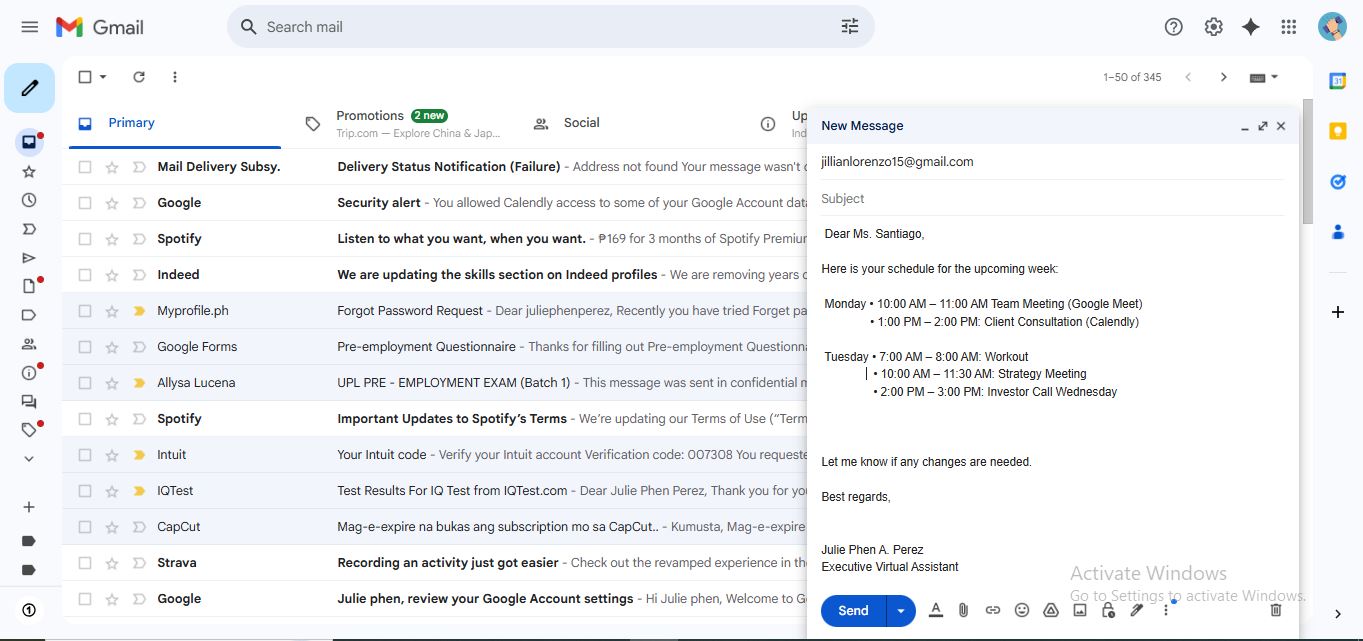Toggle confidential mode lock icon
This screenshot has width=1363, height=641.
coord(1108,610)
